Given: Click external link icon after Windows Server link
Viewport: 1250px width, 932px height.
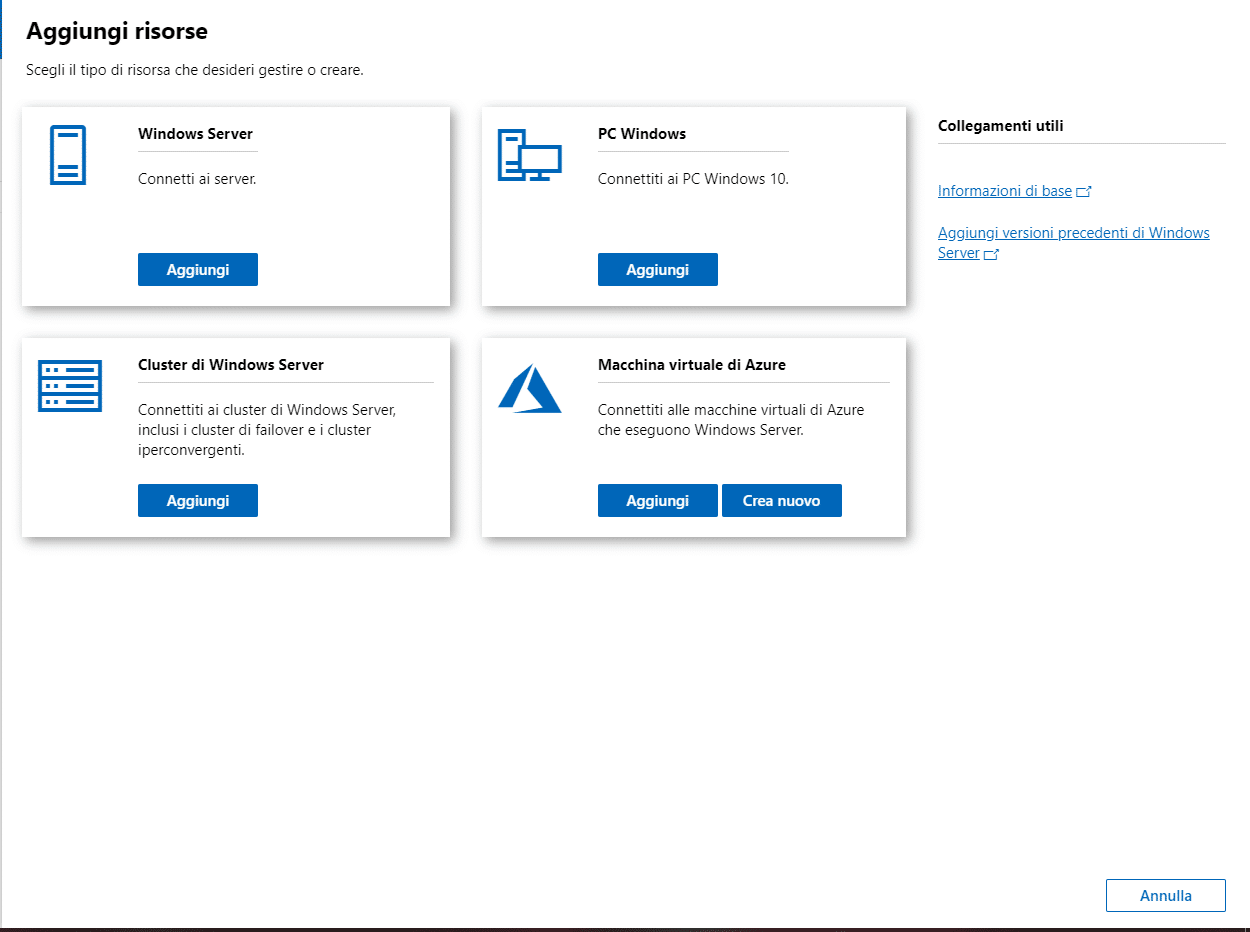Looking at the screenshot, I should [x=992, y=254].
